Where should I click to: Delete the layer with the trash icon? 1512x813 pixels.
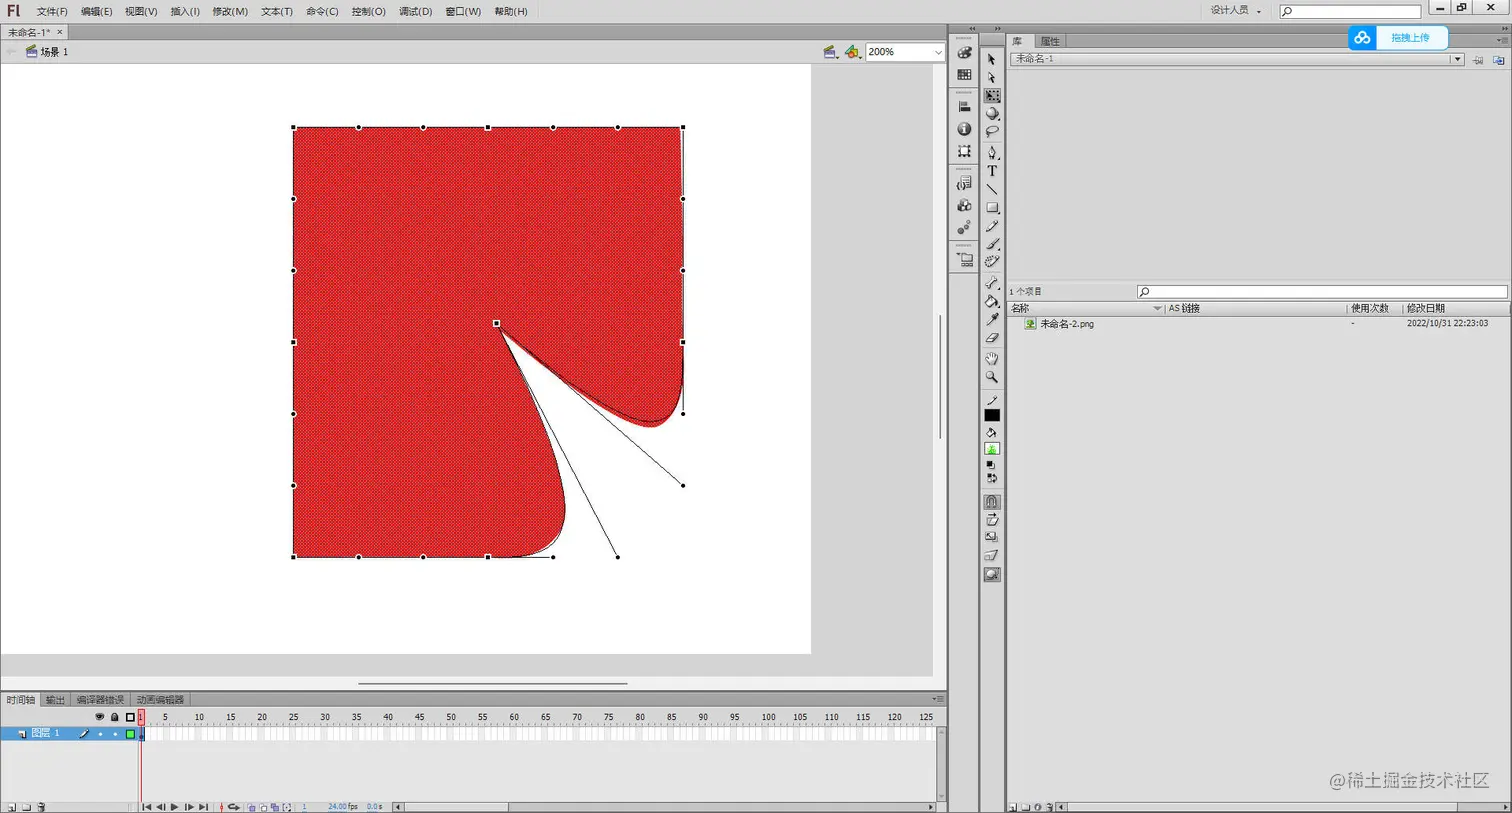click(x=41, y=807)
